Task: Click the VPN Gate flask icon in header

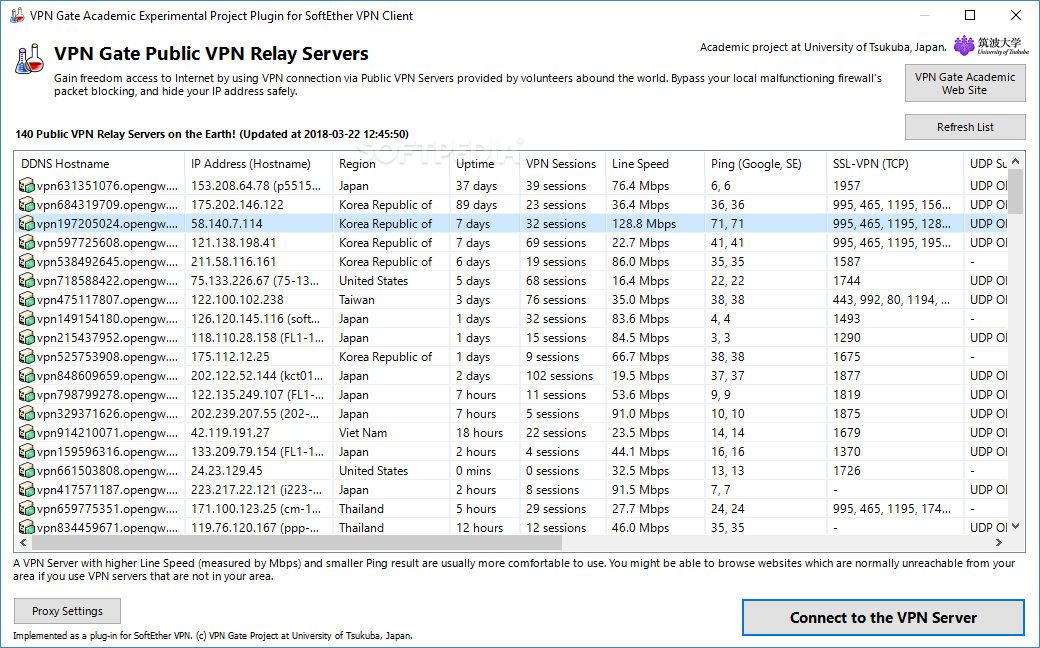Action: tap(29, 59)
